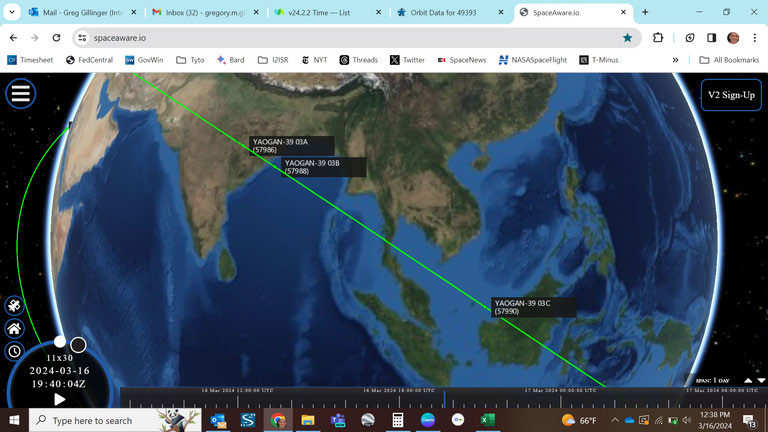This screenshot has height=432, width=768.
Task: Toggle the bookmark star for this page
Action: pos(627,38)
